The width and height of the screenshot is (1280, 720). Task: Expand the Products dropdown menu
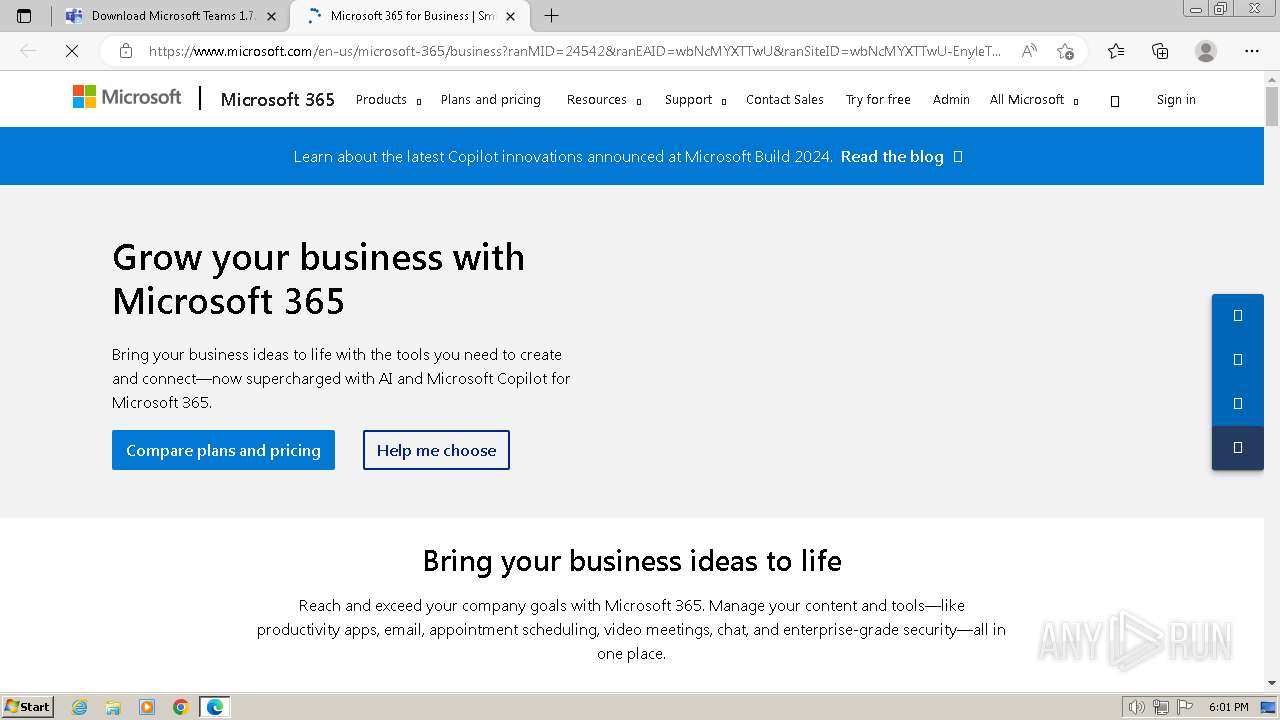[388, 100]
